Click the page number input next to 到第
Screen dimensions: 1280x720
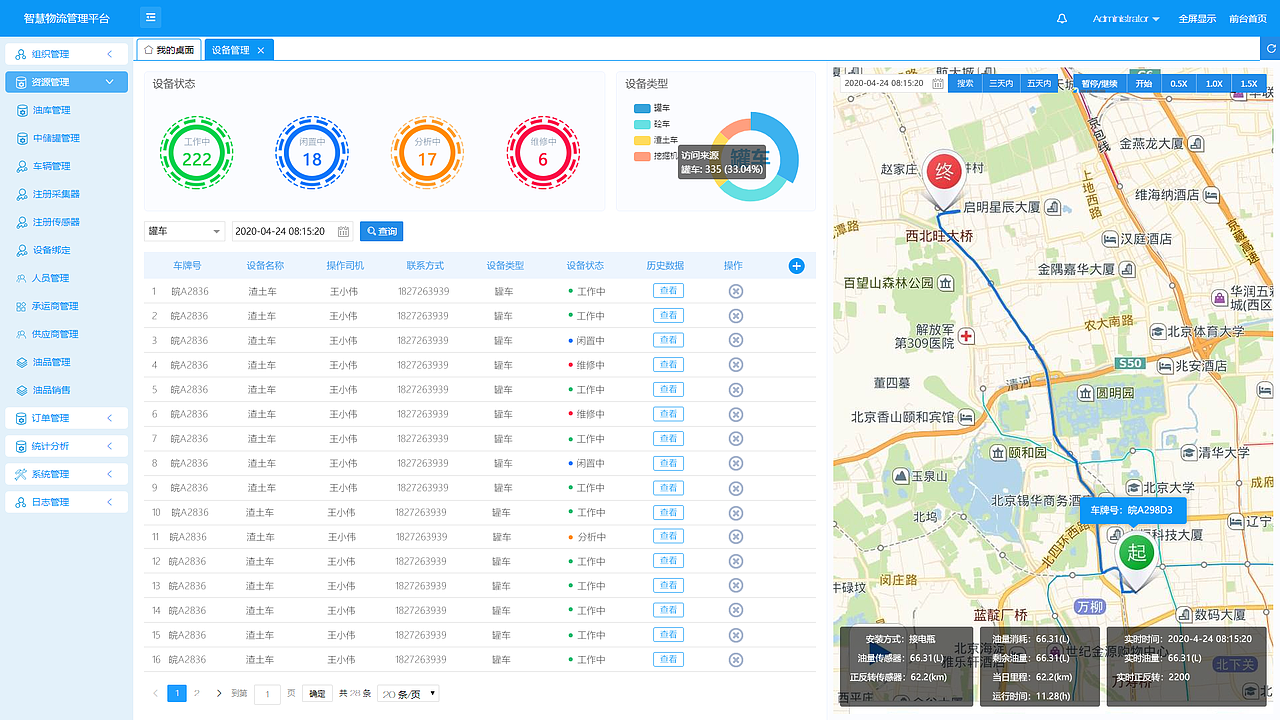267,692
